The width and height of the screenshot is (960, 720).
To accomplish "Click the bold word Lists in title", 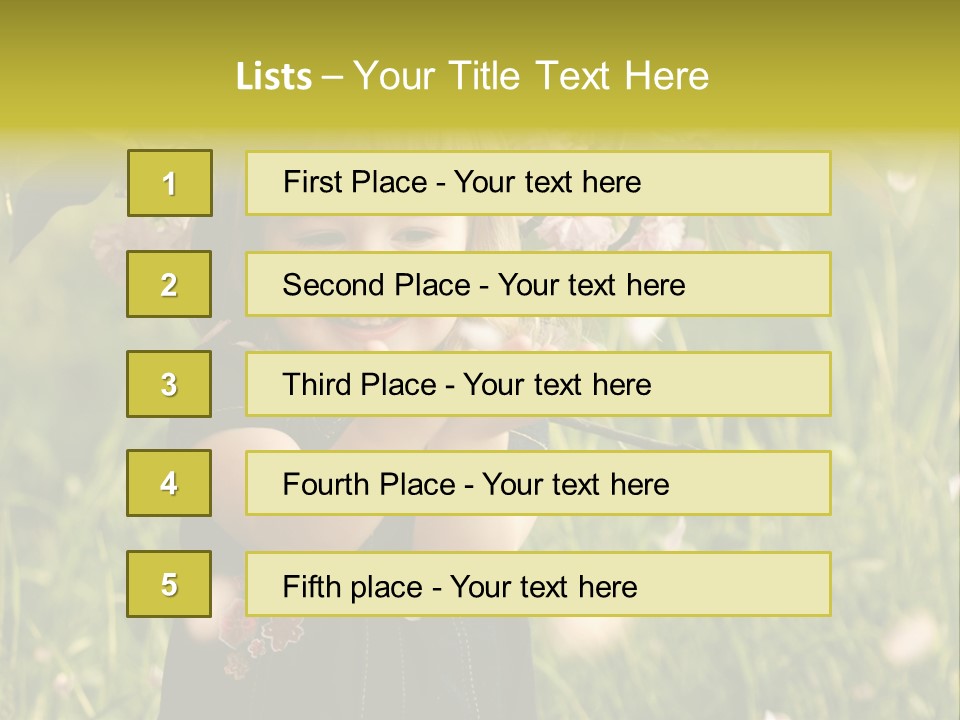I will pos(273,77).
